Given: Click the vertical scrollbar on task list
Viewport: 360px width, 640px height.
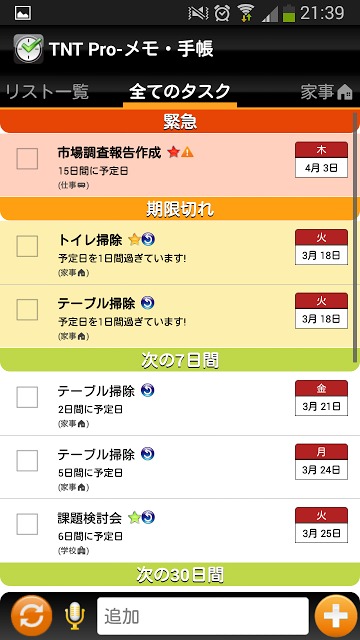Looking at the screenshot, I should (x=356, y=235).
